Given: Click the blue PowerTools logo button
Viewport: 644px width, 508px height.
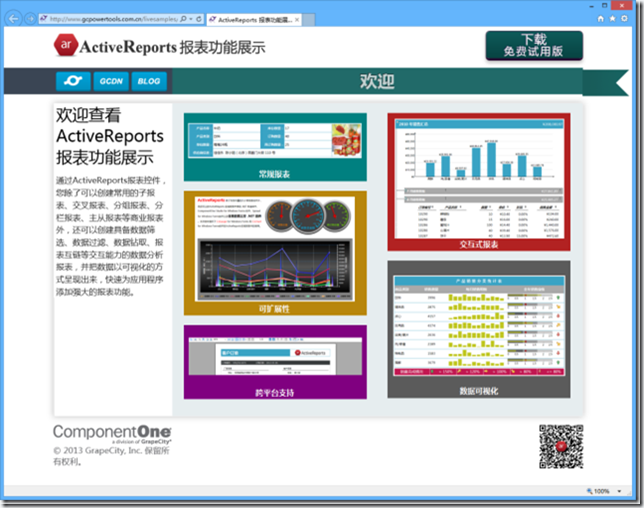Looking at the screenshot, I should coord(74,81).
